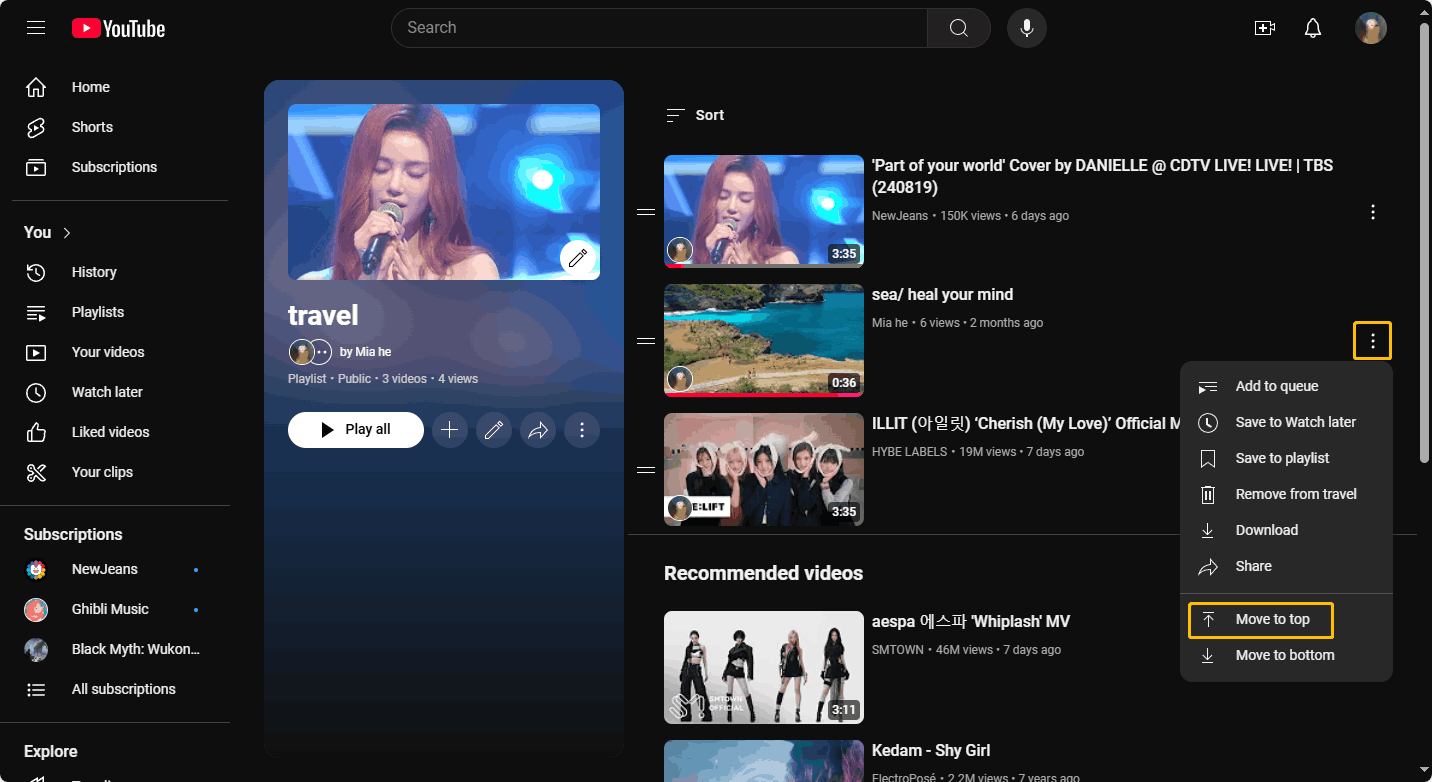1432x782 pixels.
Task: Open the Create video icon
Action: 1265,28
